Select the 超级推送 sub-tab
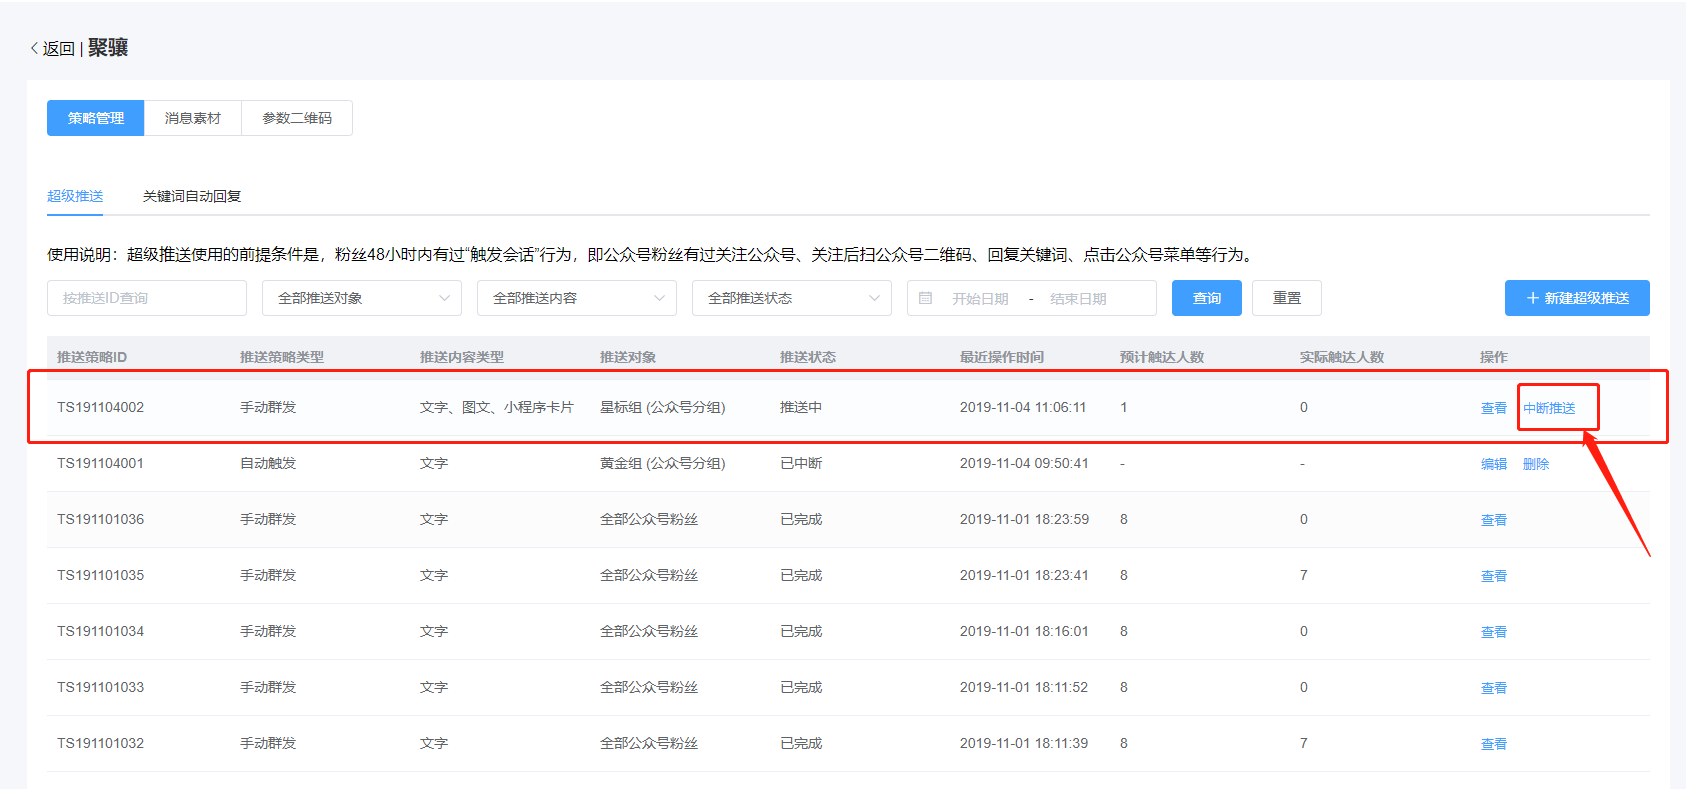Screen dimensions: 1686x789 [x=75, y=196]
